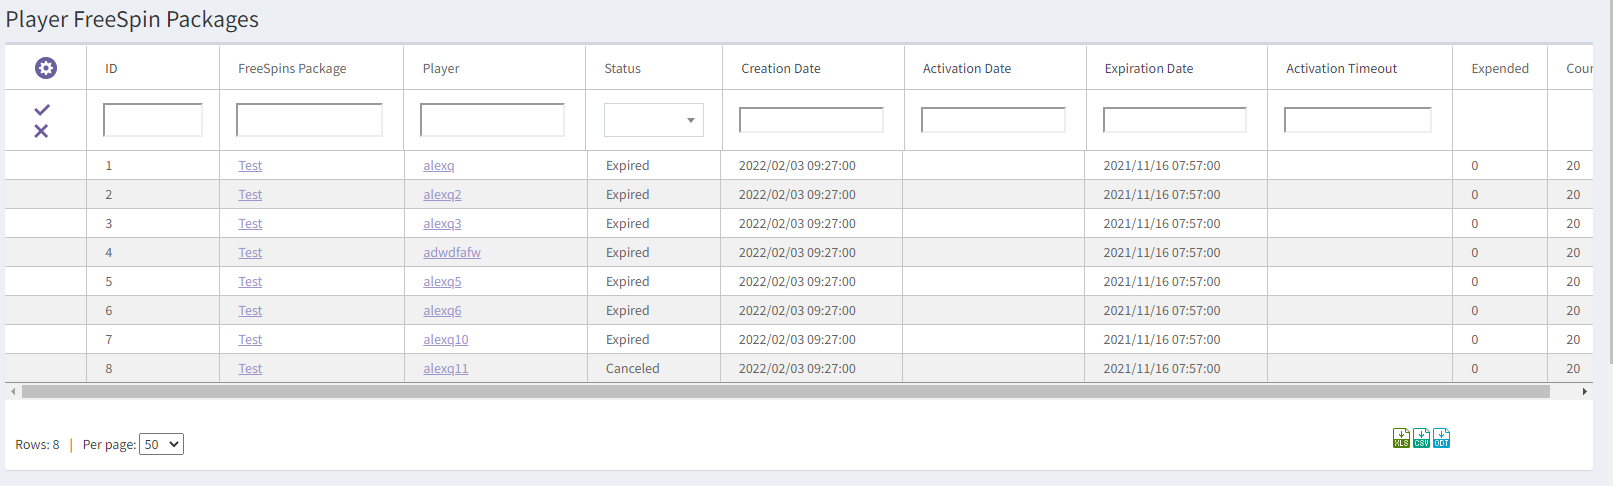Open player alexq link
The height and width of the screenshot is (486, 1613).
point(438,166)
